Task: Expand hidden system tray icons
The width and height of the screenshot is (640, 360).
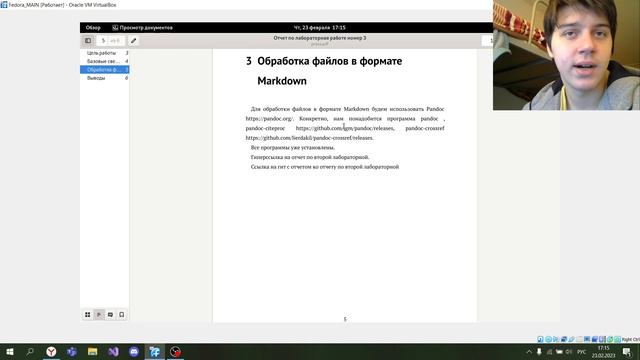Action: coord(529,351)
